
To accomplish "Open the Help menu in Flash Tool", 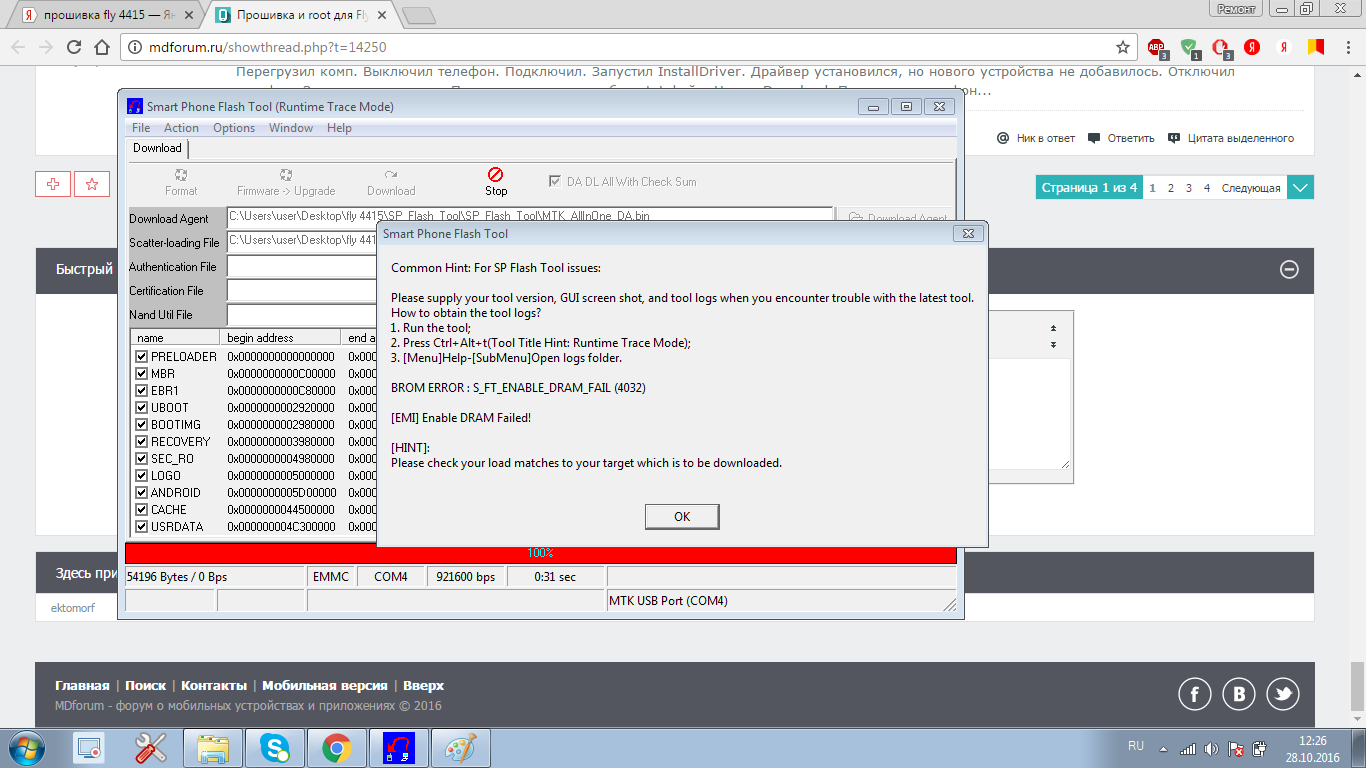I will 339,128.
